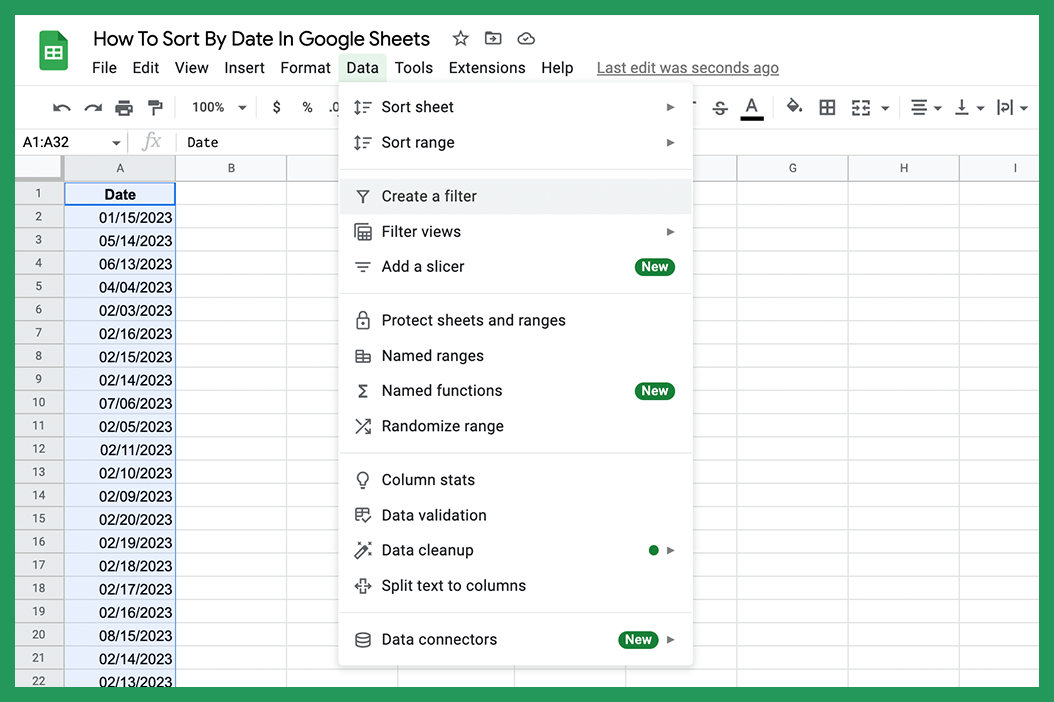
Task: Select column B header
Action: click(x=231, y=168)
